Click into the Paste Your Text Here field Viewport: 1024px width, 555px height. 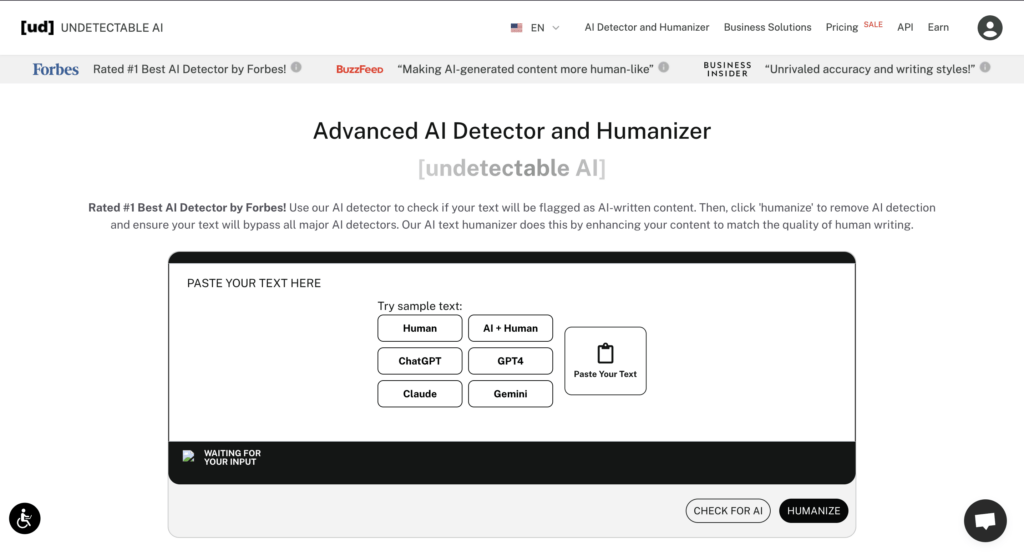point(512,352)
